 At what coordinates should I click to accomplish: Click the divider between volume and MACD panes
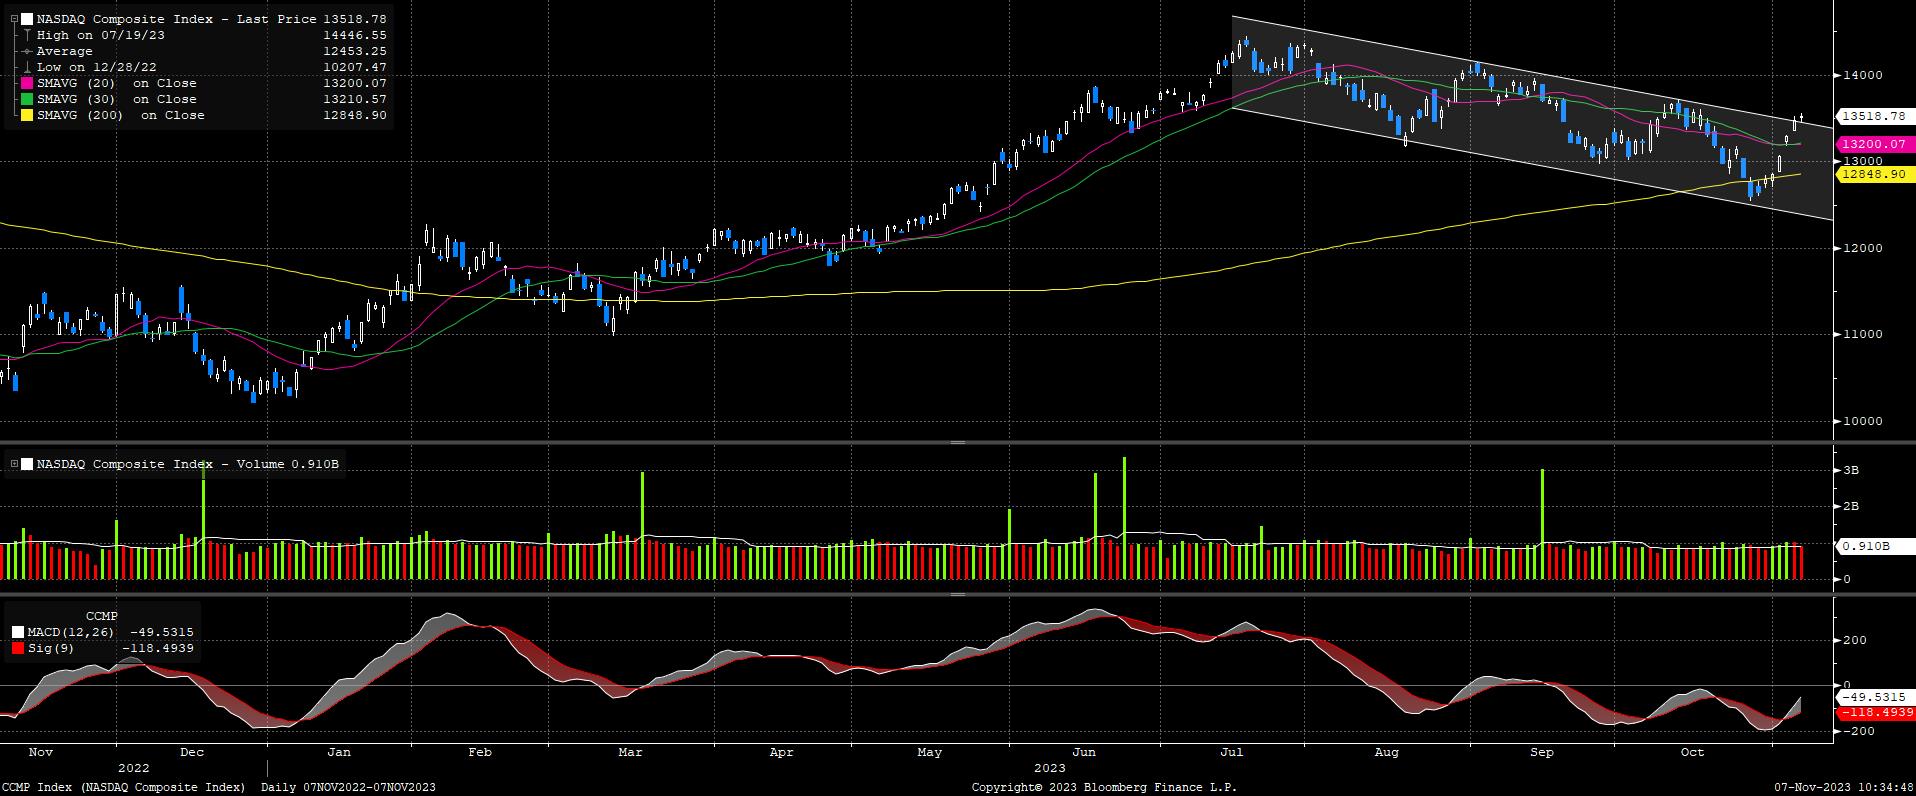click(957, 594)
